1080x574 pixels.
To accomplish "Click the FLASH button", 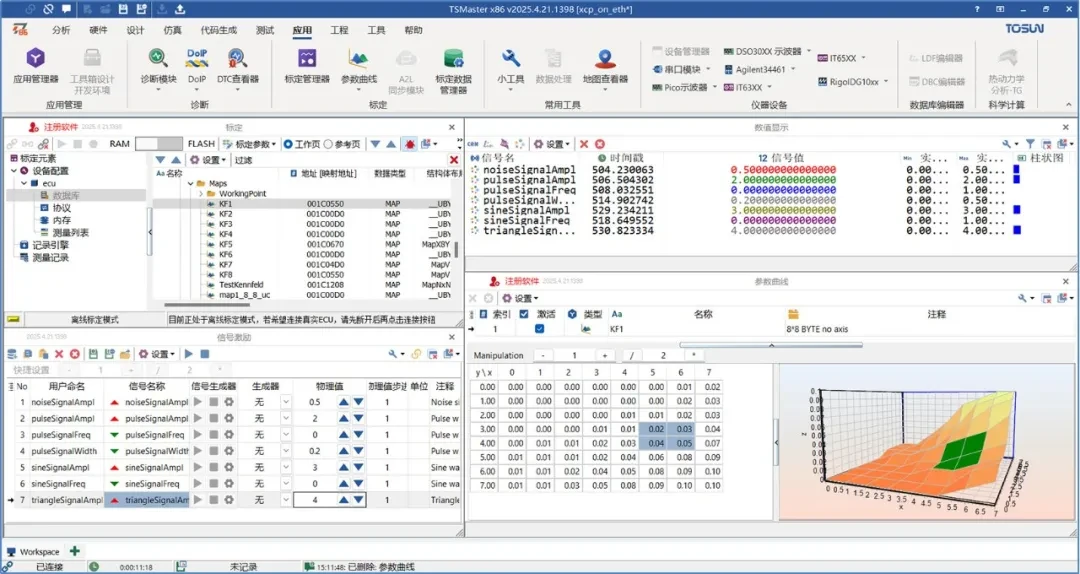I will [201, 144].
